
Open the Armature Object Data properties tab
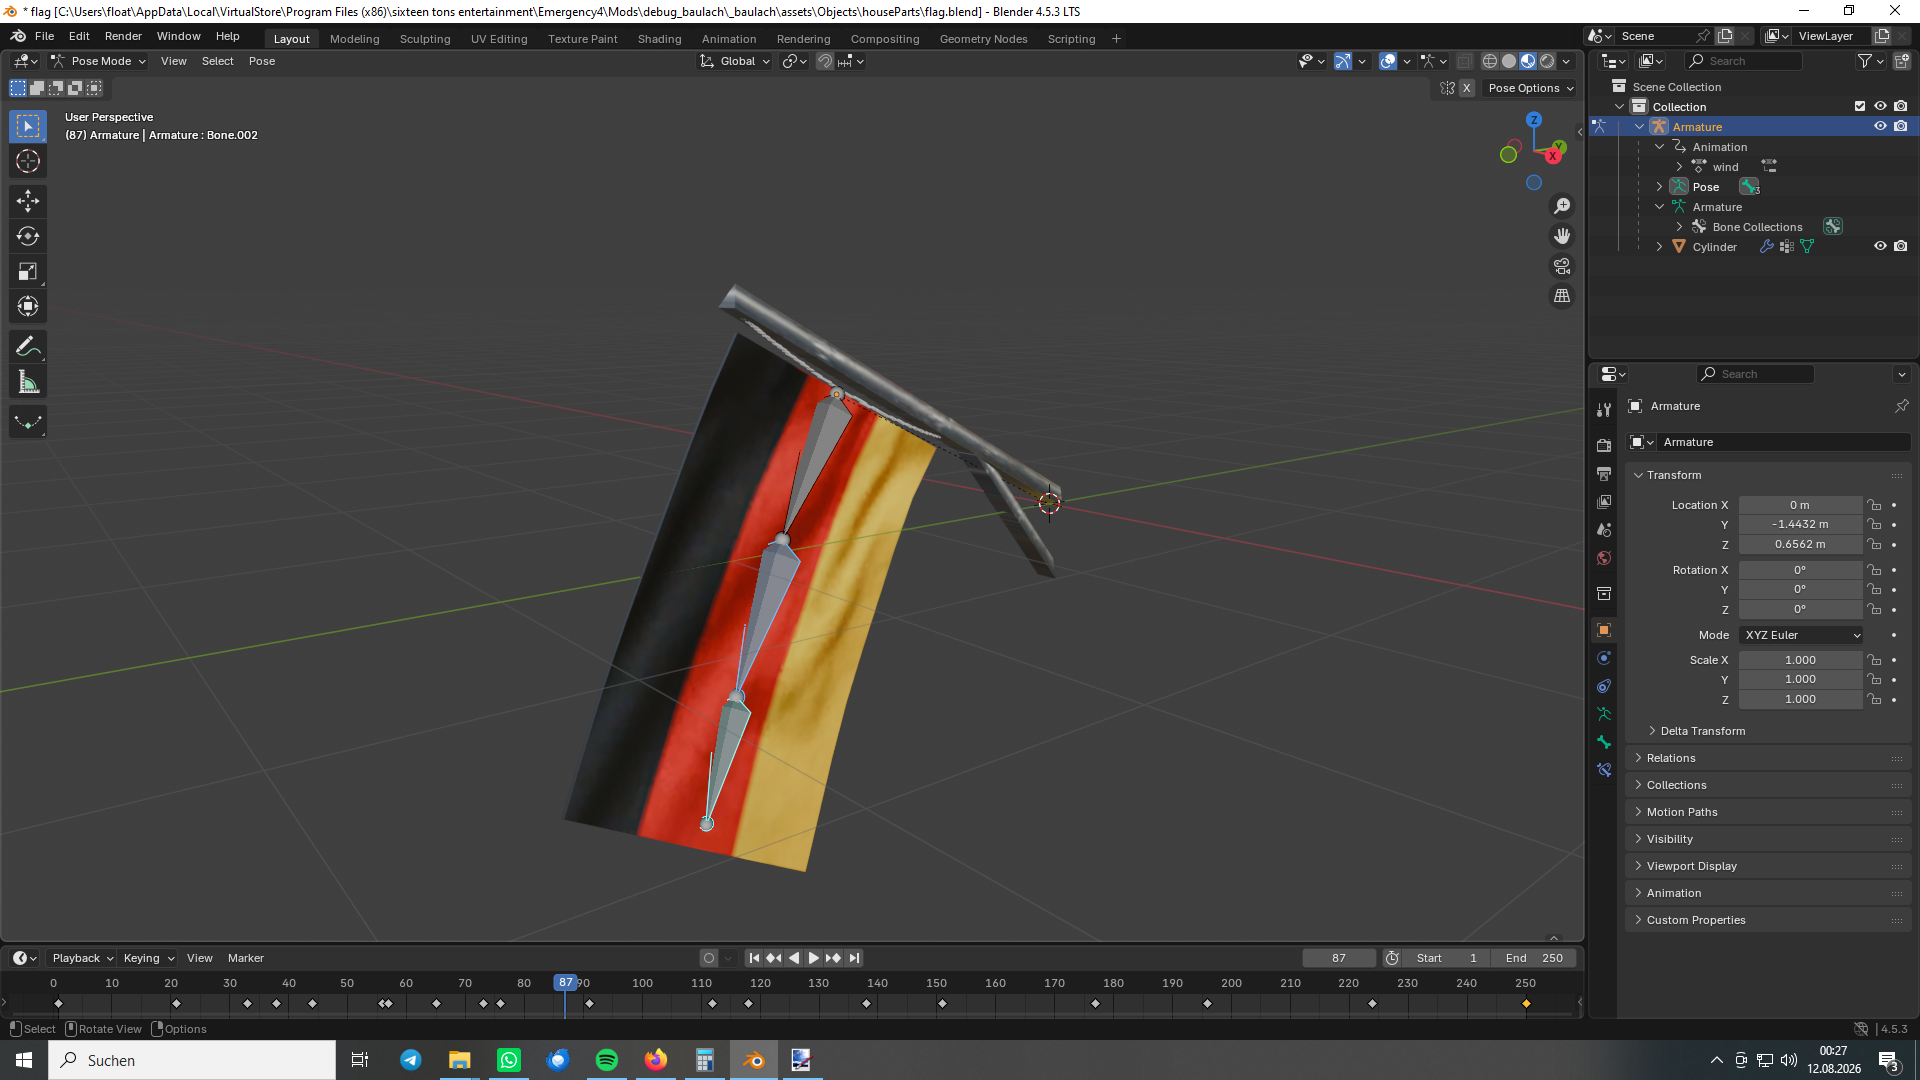(x=1604, y=714)
